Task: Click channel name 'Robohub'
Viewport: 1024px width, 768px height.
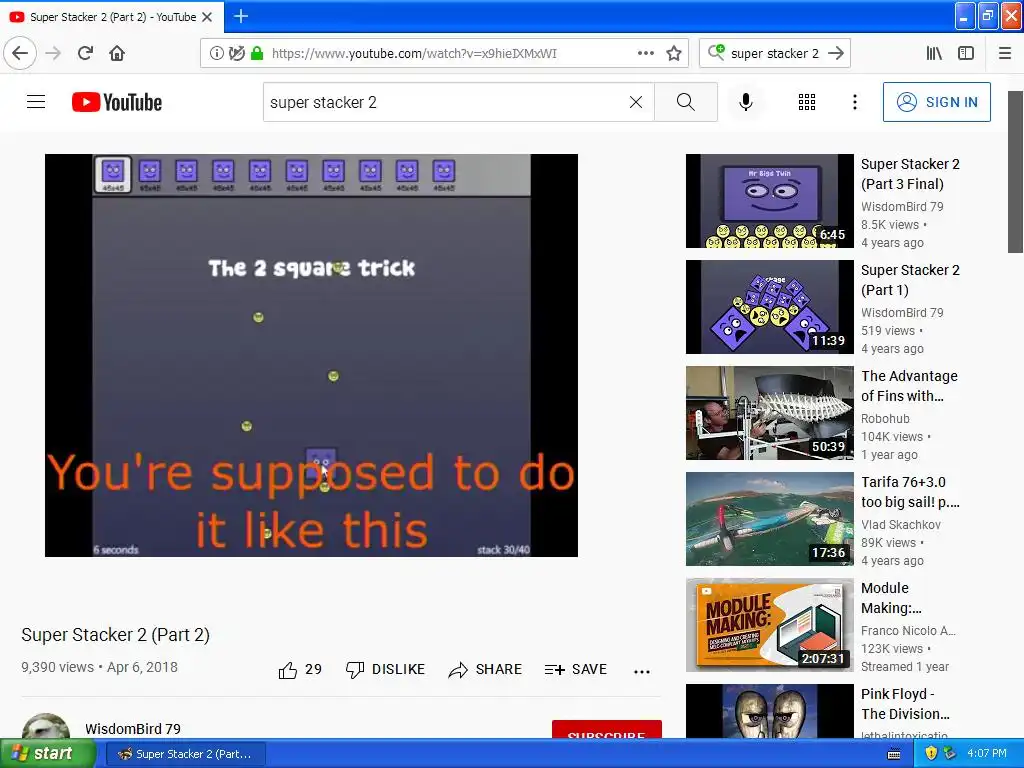Action: pos(885,419)
